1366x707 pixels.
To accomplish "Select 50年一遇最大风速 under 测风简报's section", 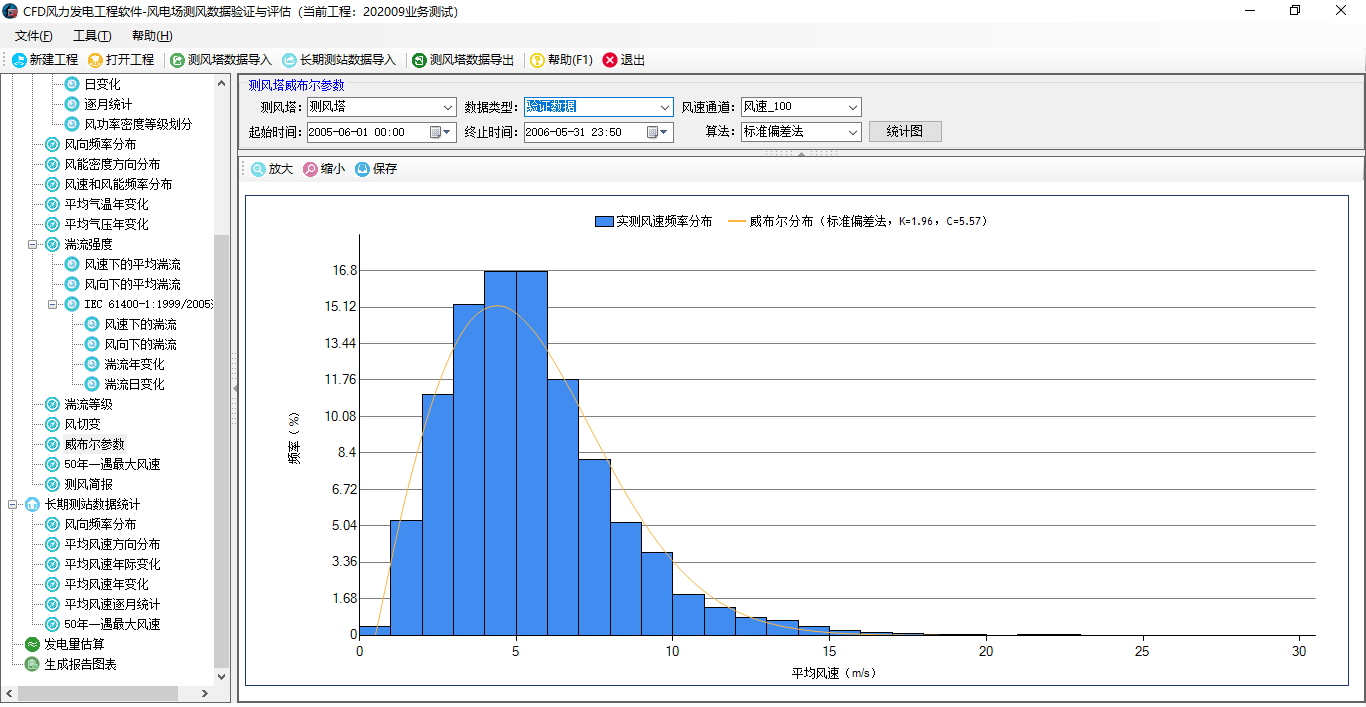I will pos(112,464).
